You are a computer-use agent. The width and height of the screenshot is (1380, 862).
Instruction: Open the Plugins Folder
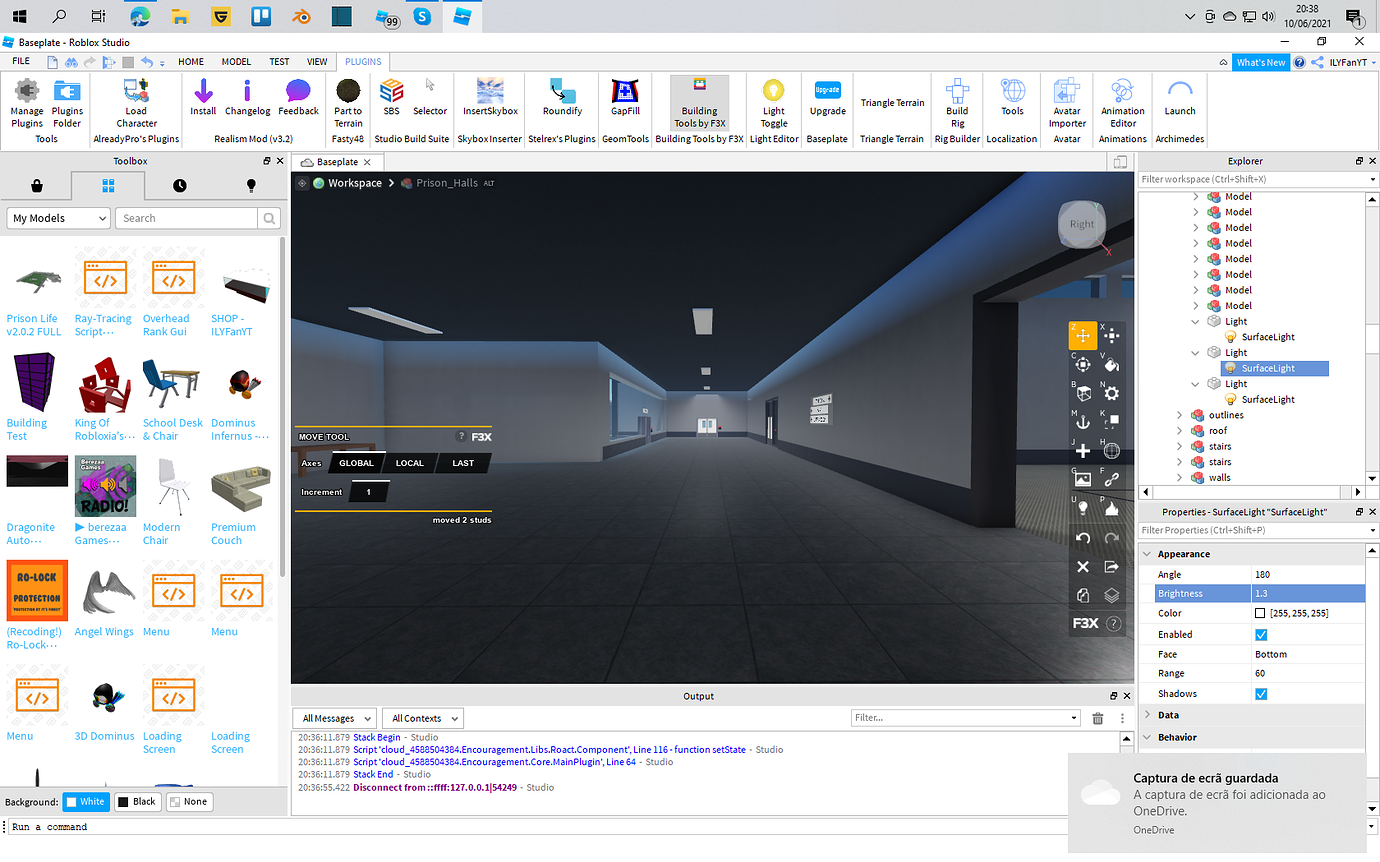pos(67,104)
